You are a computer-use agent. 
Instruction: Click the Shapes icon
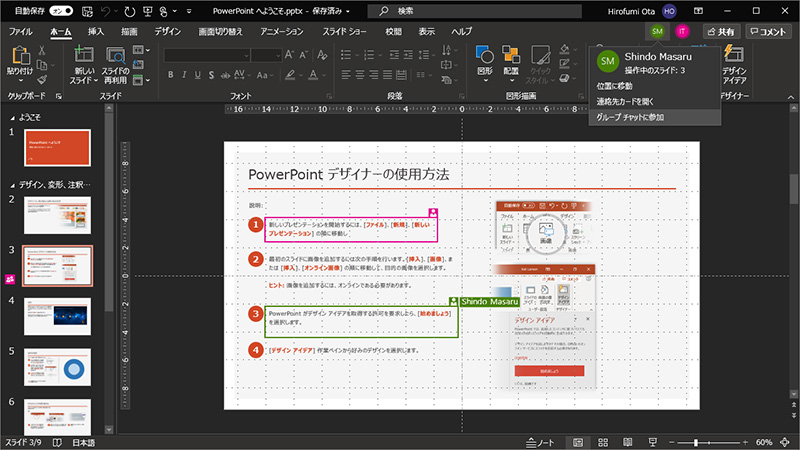(x=484, y=54)
